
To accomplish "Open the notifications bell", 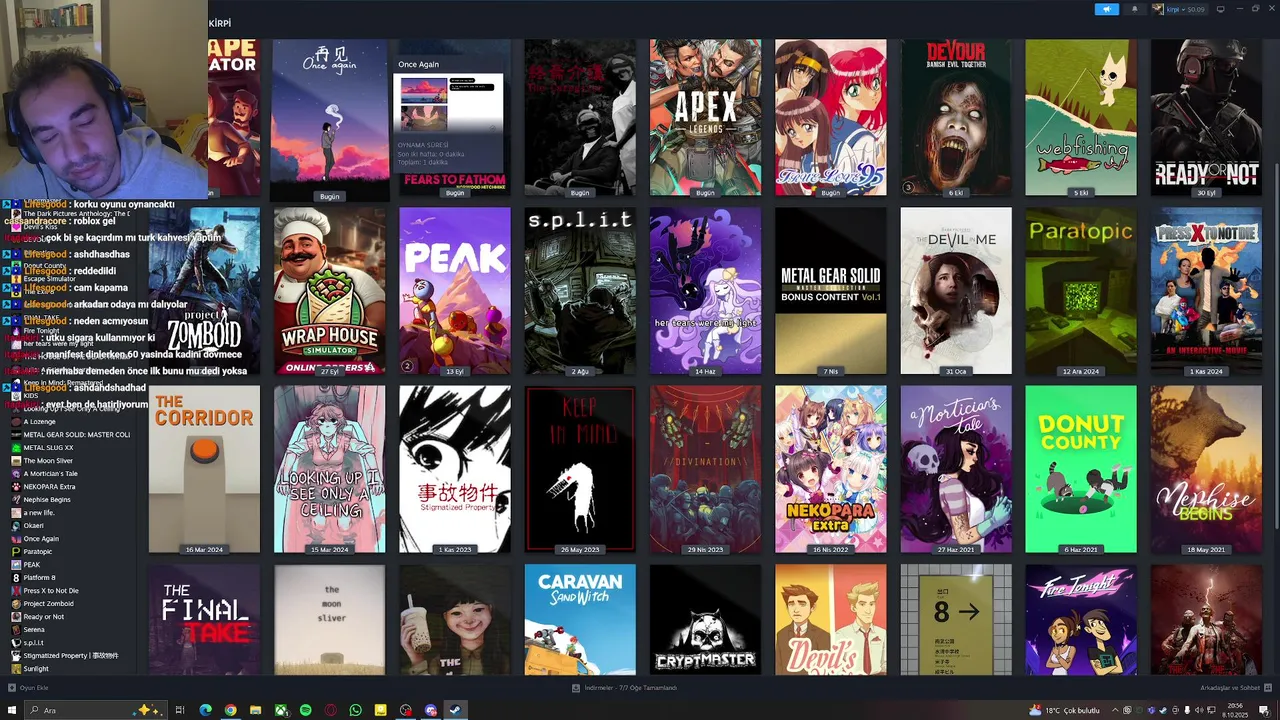I will [1134, 9].
